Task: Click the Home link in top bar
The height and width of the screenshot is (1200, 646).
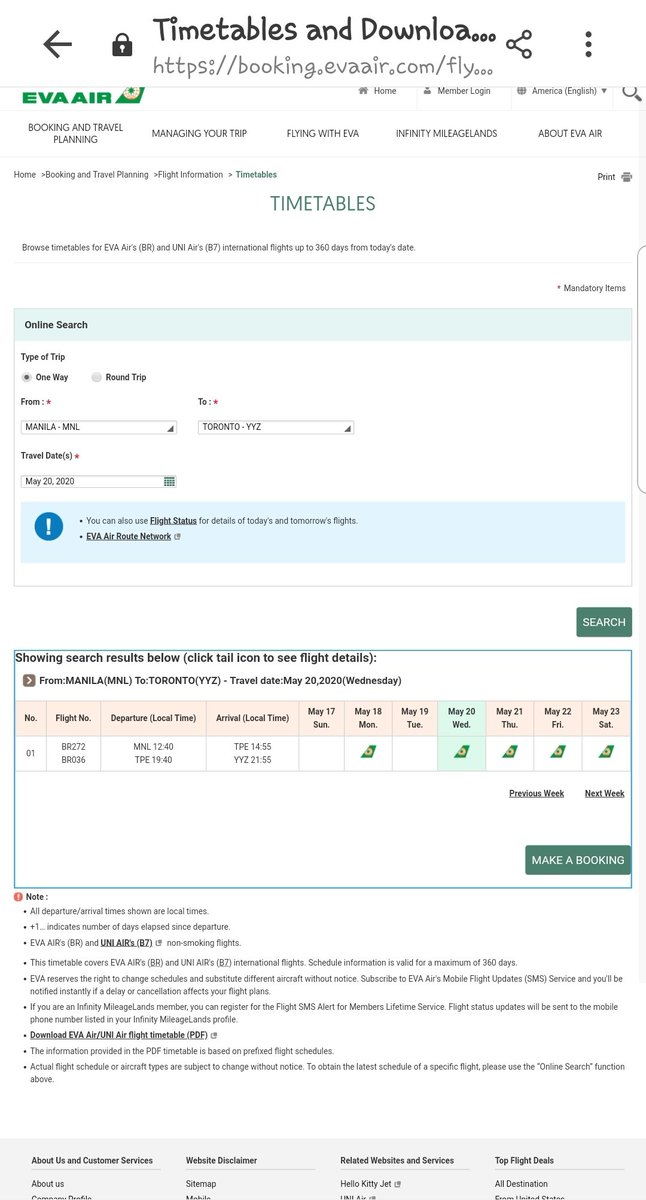Action: point(378,91)
